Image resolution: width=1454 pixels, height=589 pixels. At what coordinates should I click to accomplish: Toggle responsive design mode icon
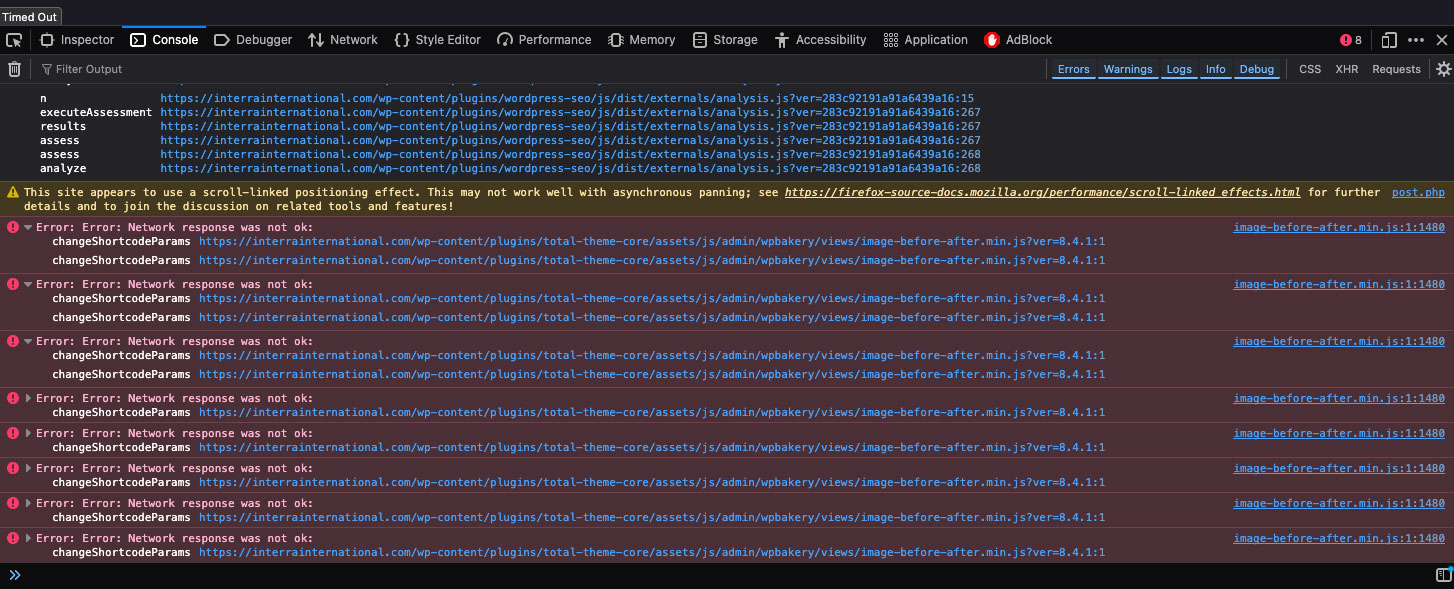[x=1389, y=40]
